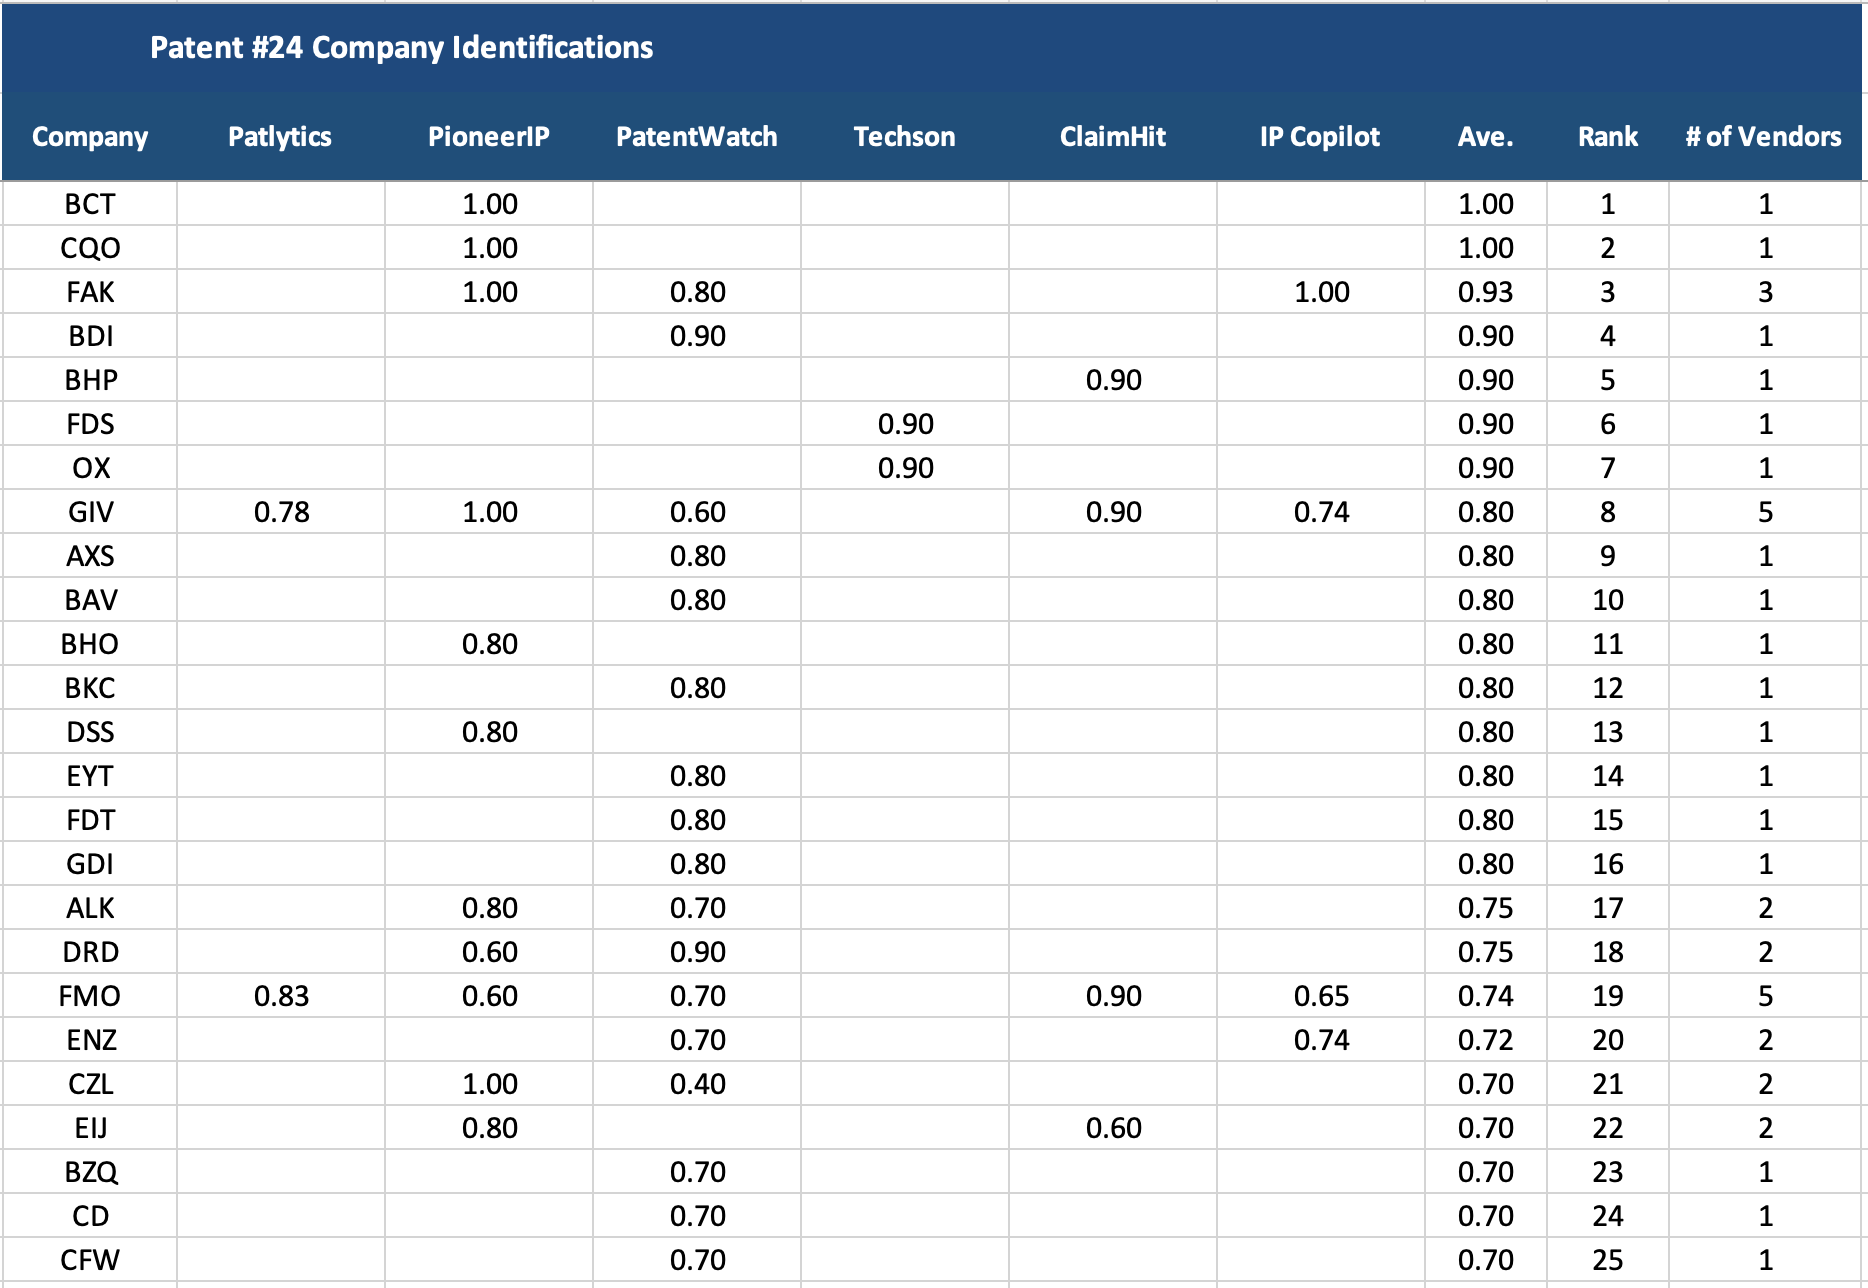Select the Techson column header

[905, 137]
